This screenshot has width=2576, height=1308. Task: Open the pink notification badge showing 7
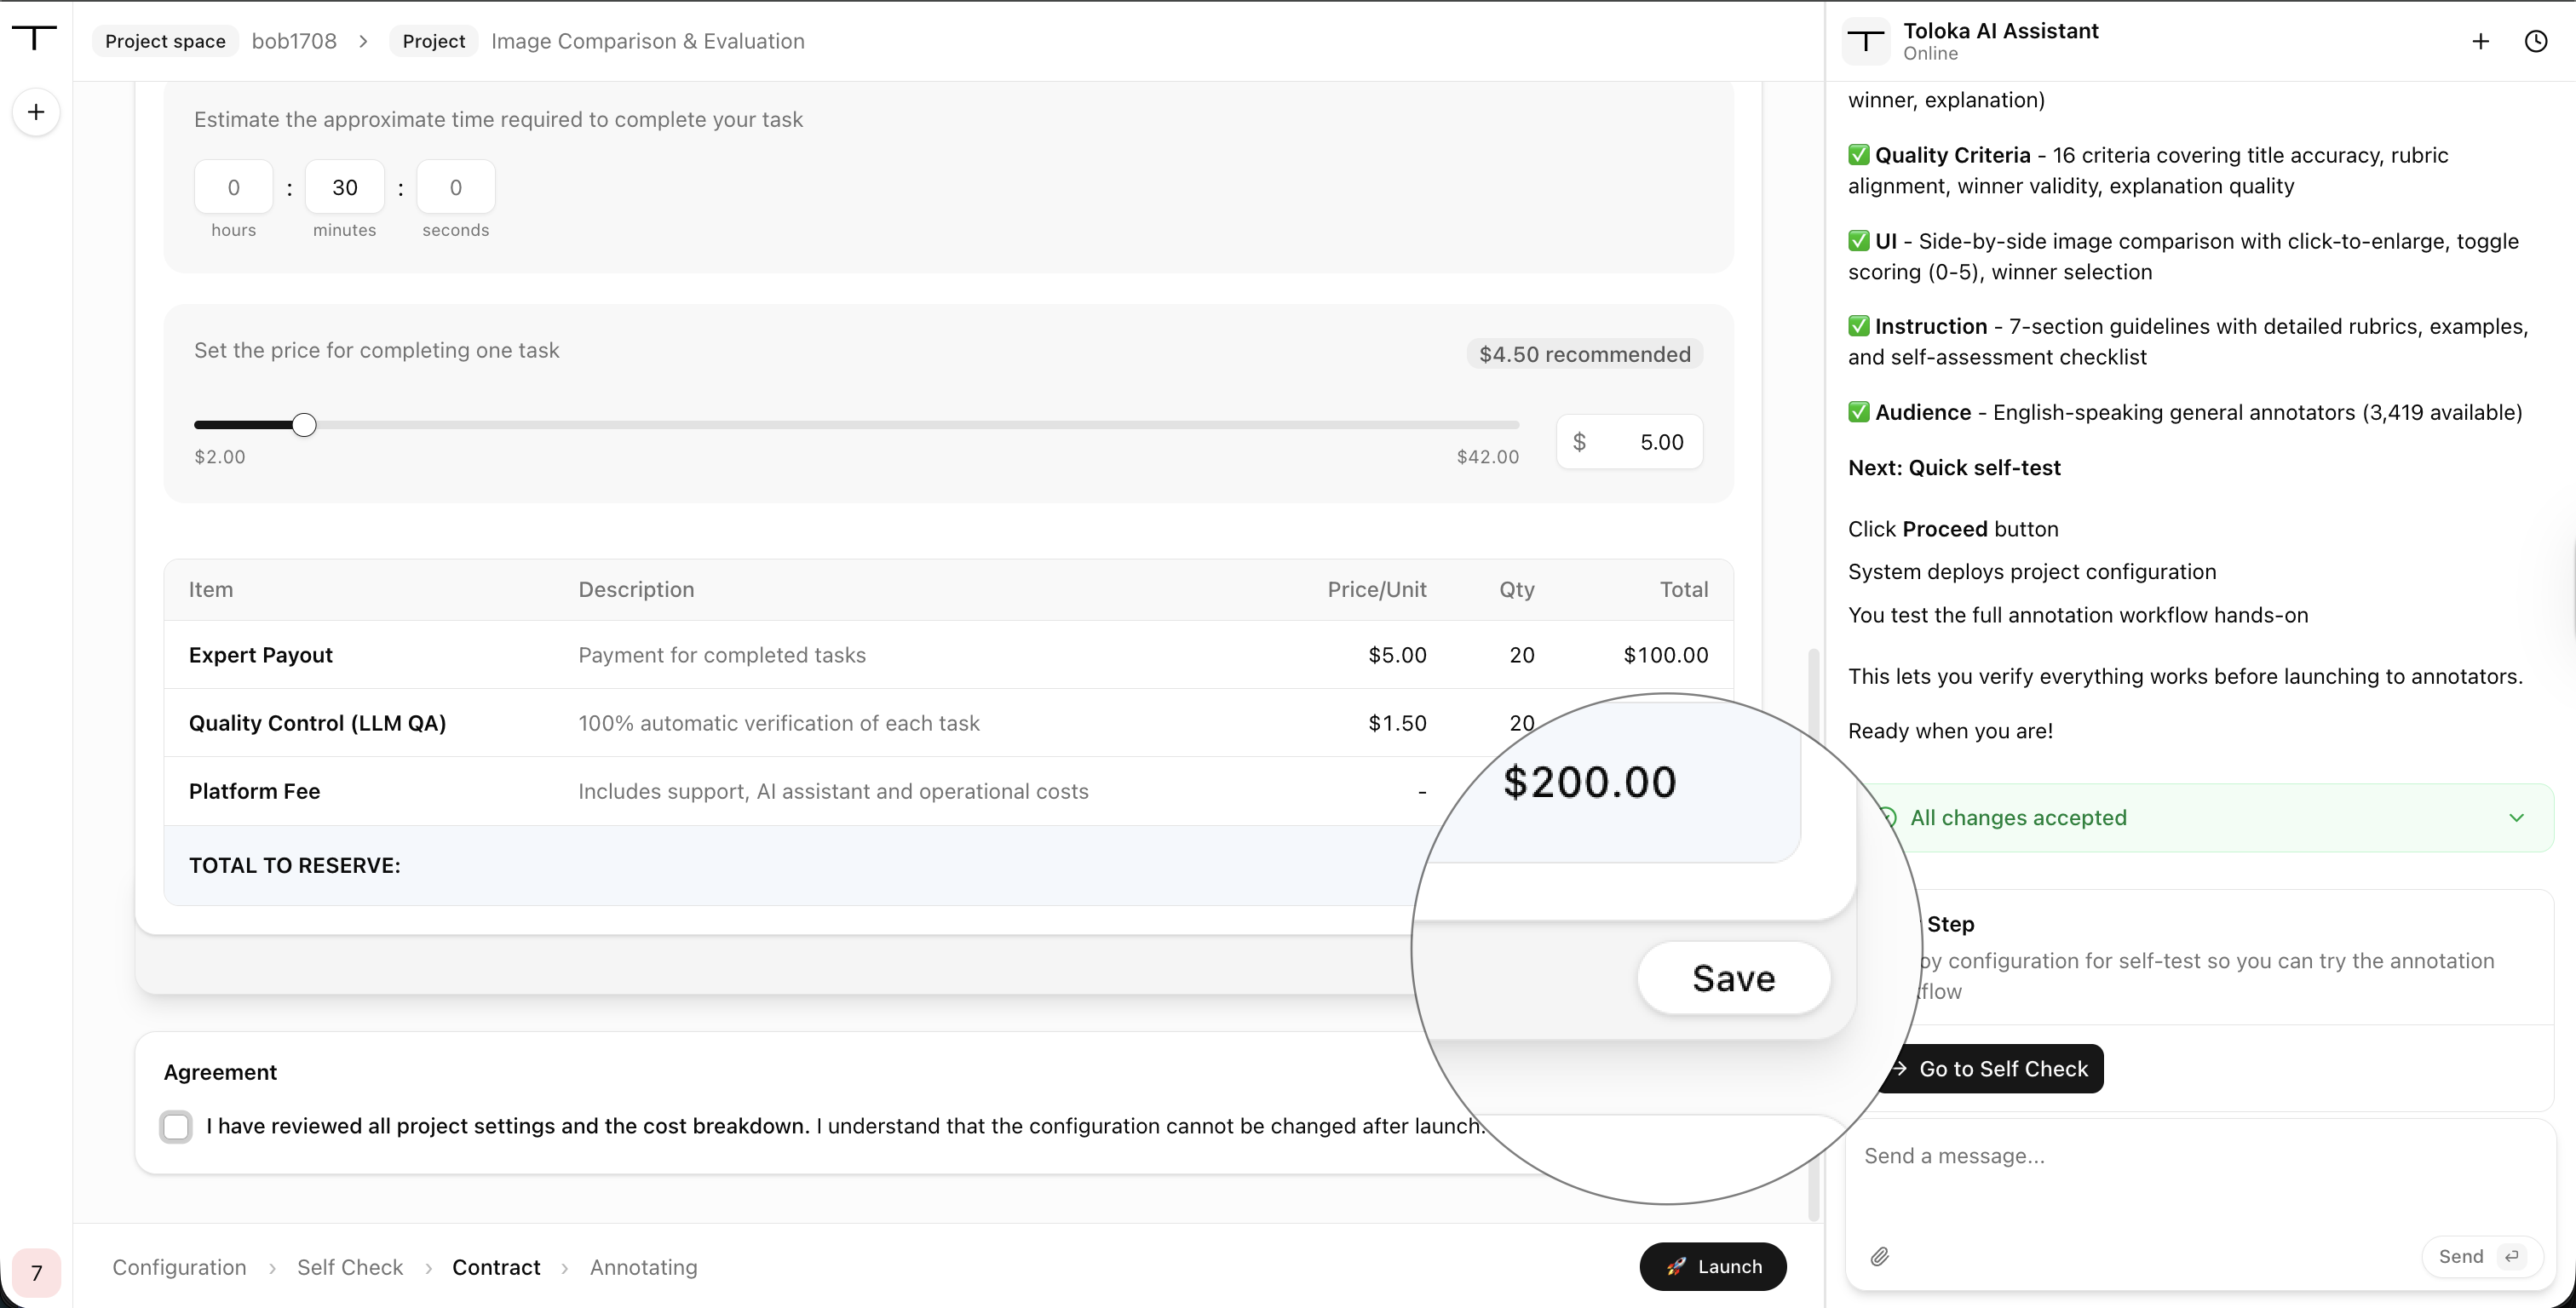(x=36, y=1272)
